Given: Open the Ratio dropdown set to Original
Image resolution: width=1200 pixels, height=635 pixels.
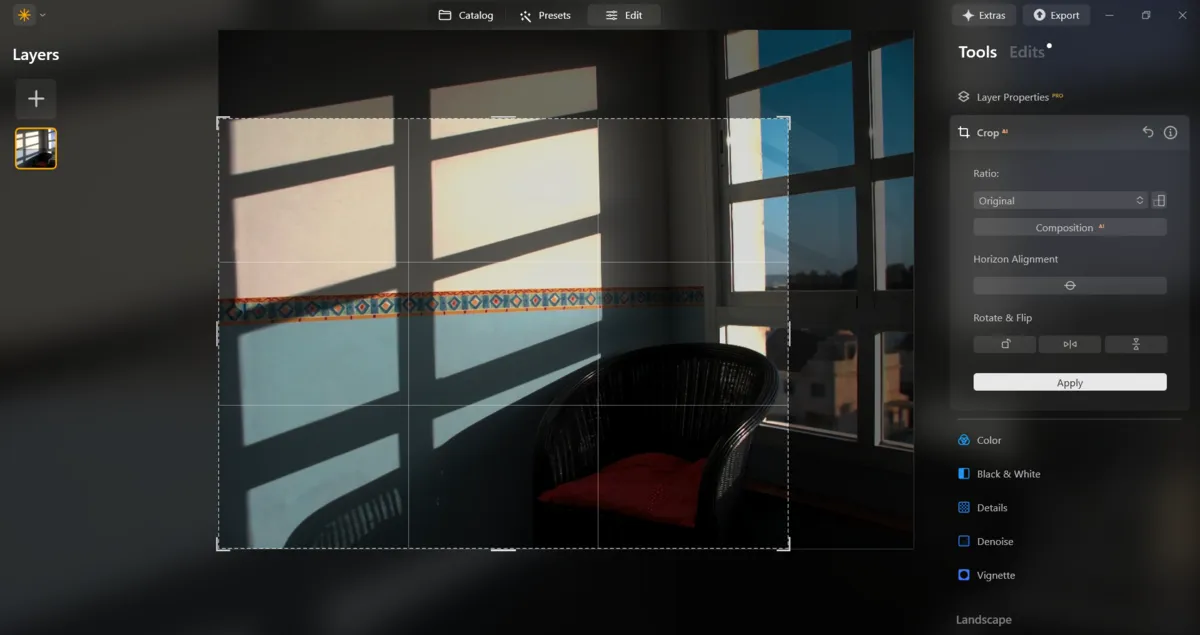Looking at the screenshot, I should coord(1058,200).
